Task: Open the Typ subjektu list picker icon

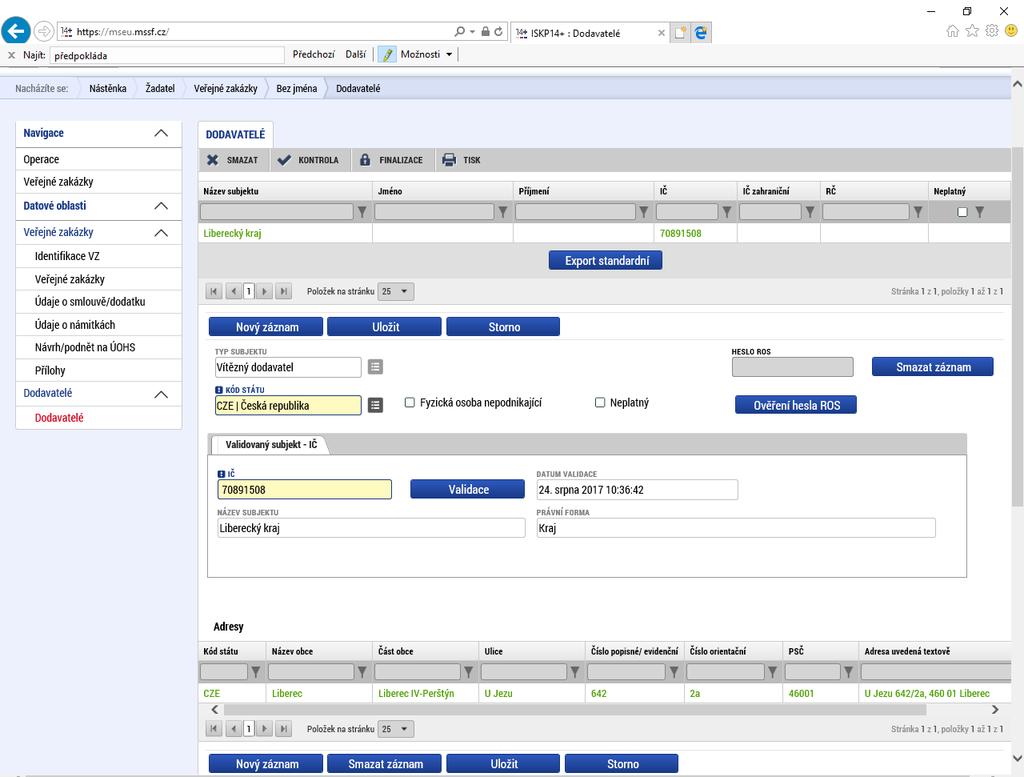Action: 376,367
